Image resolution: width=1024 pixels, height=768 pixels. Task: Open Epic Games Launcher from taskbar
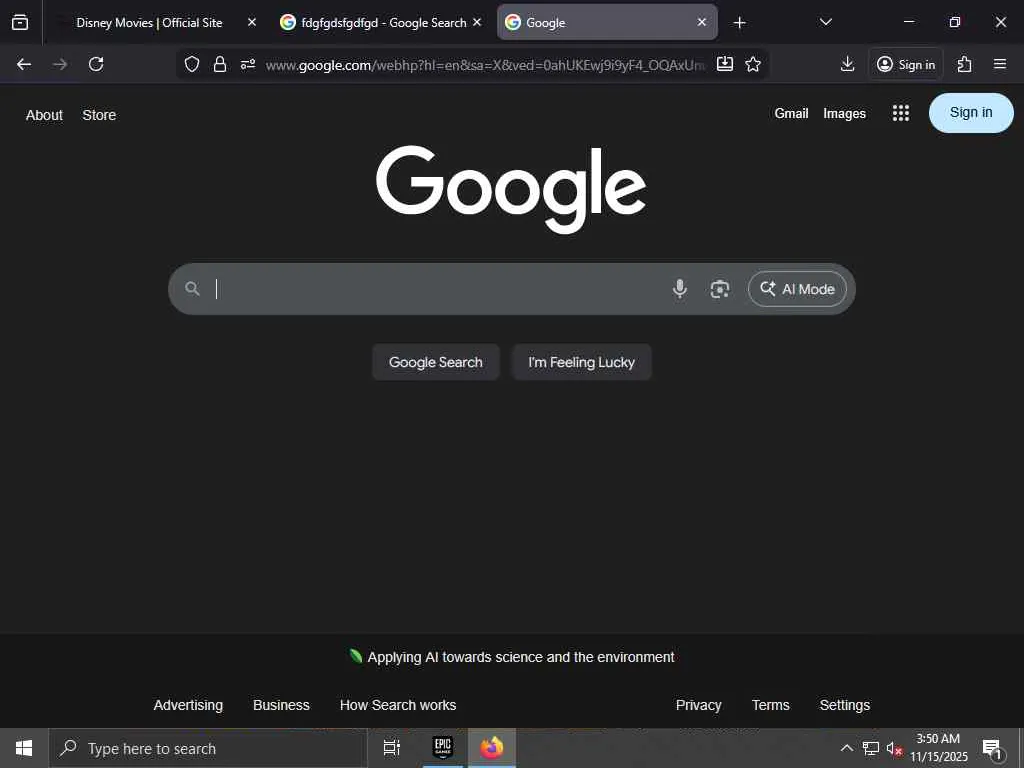pos(442,748)
